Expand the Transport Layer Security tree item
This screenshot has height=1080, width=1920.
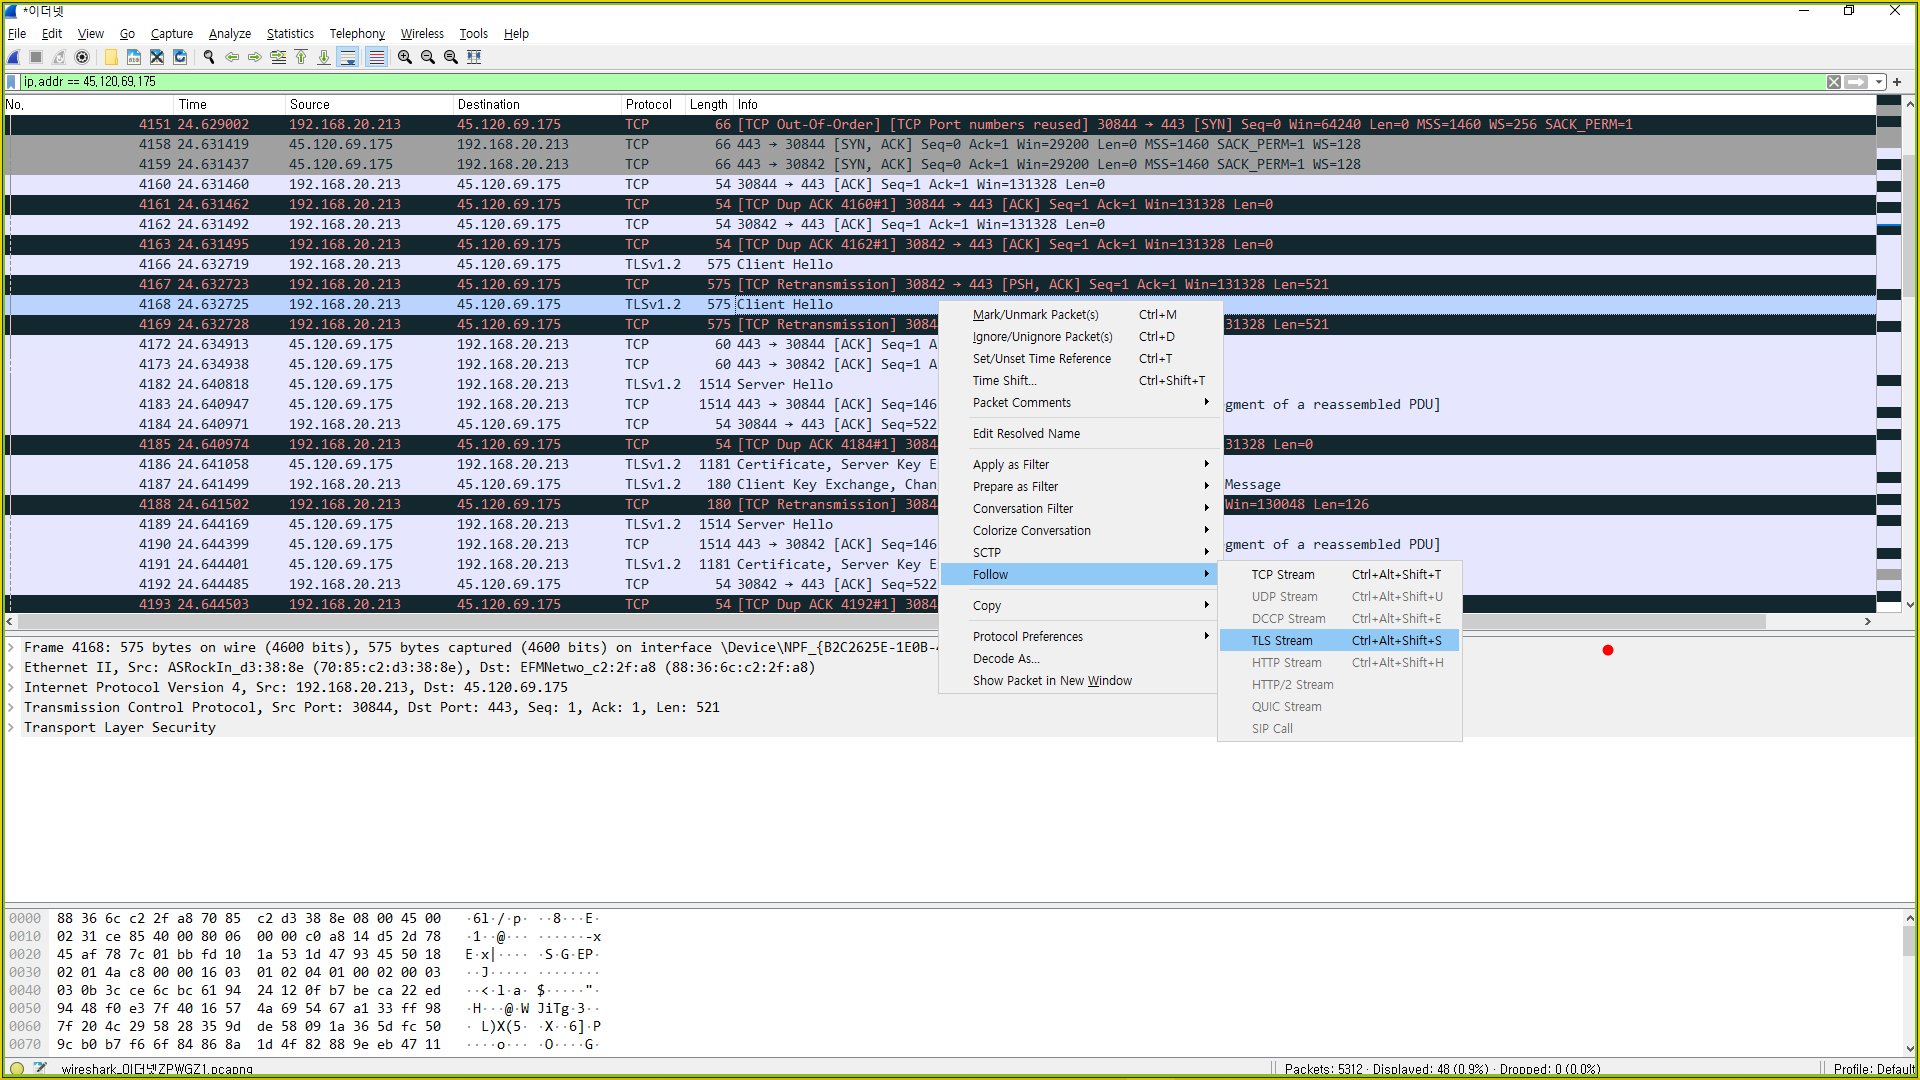point(12,728)
